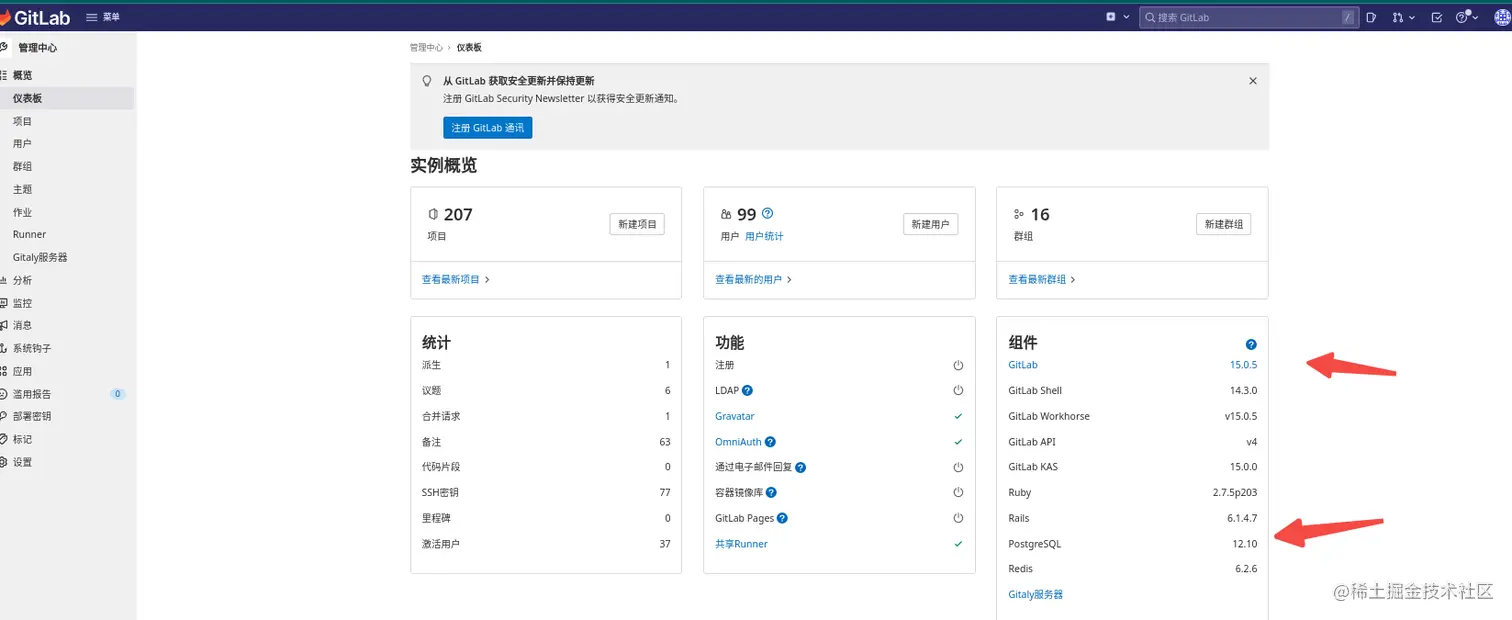
Task: Open the GitLab component link
Action: pyautogui.click(x=1023, y=365)
